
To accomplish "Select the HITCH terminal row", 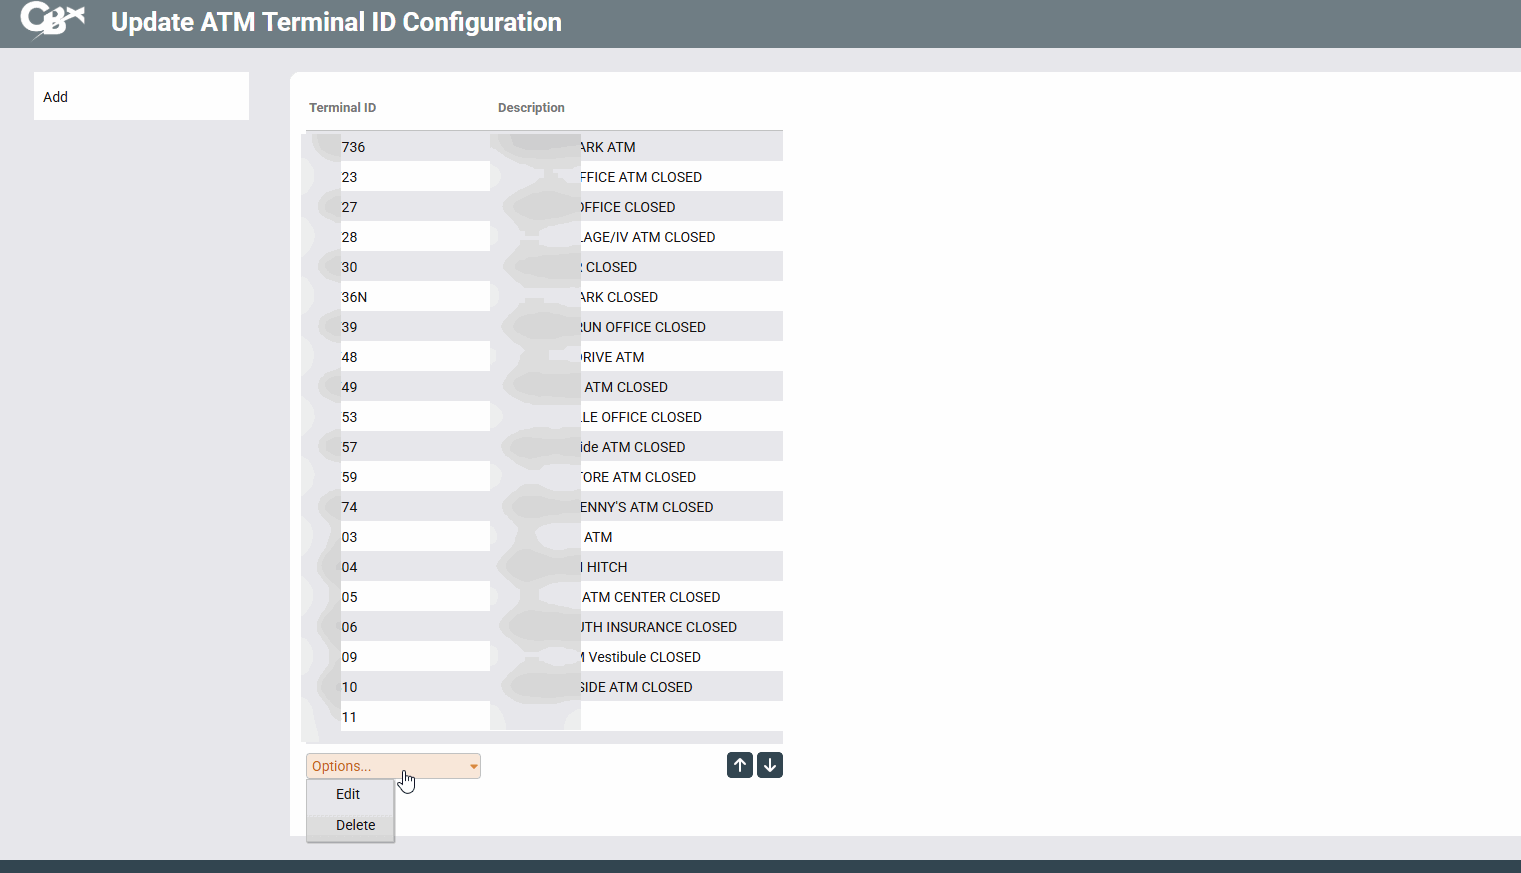I will (x=606, y=567).
